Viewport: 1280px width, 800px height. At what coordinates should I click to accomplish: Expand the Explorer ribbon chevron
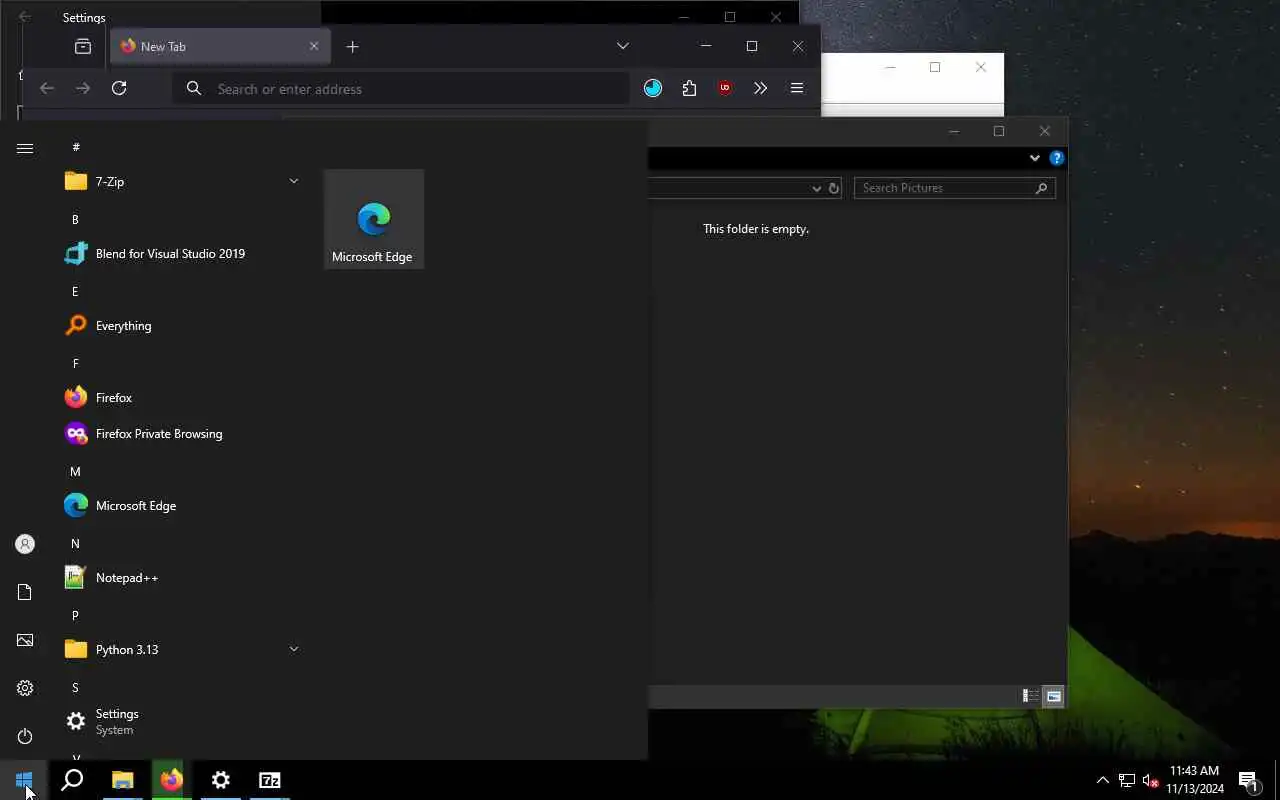click(1035, 158)
